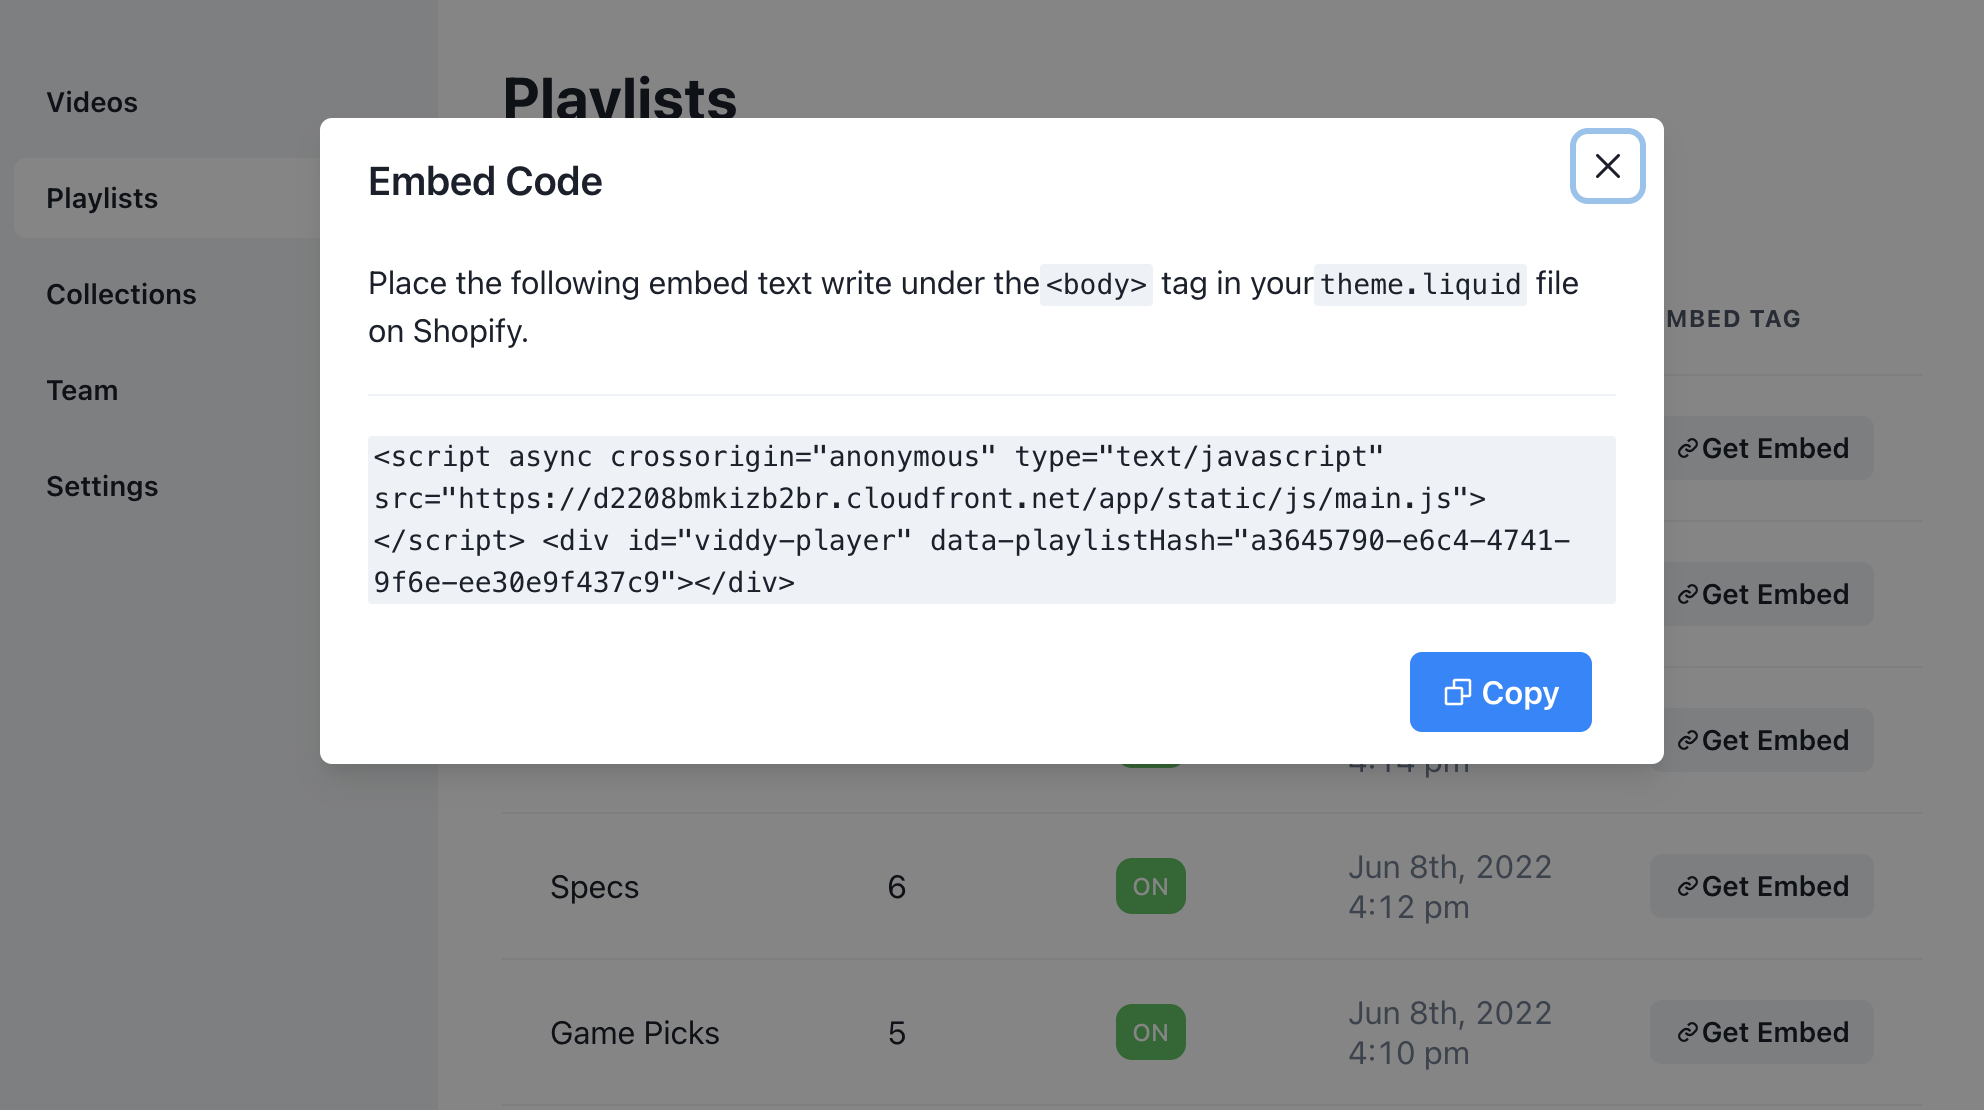Toggle the ON status for Game Picks
1984x1110 pixels.
(1150, 1032)
